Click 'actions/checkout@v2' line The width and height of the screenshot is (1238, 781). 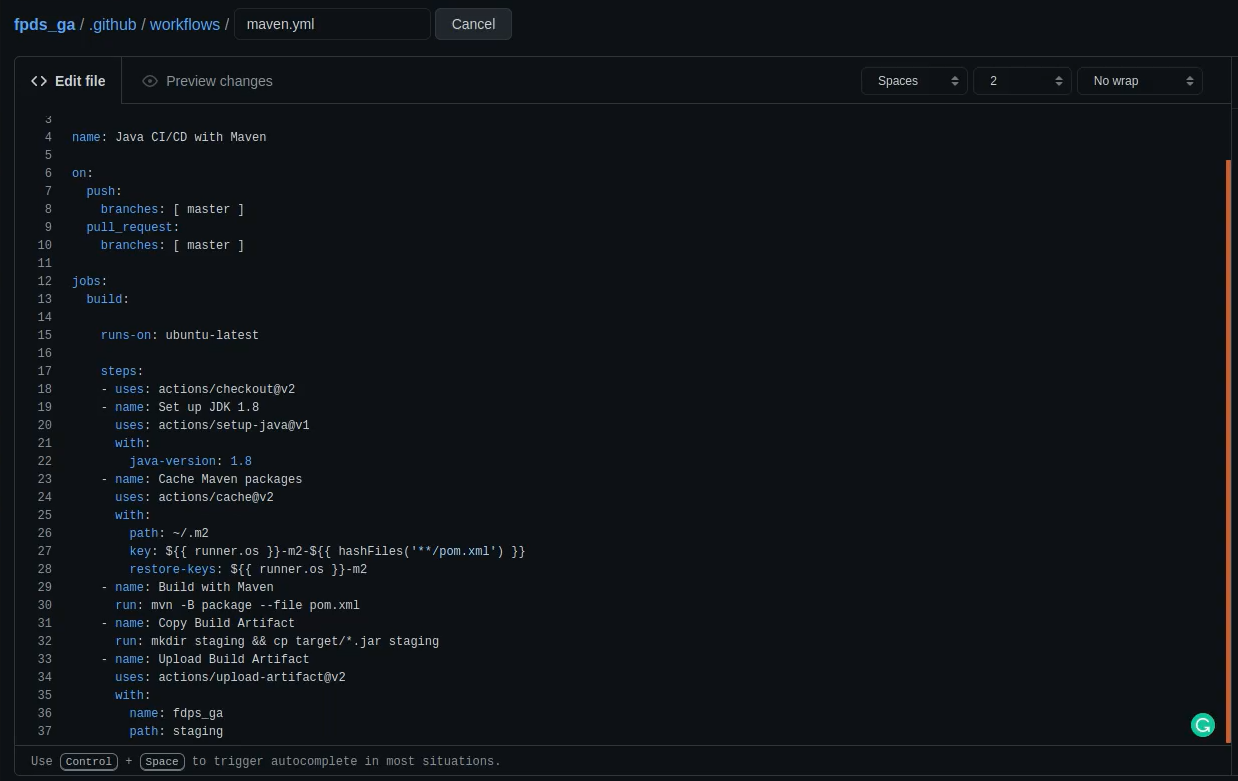tap(198, 389)
